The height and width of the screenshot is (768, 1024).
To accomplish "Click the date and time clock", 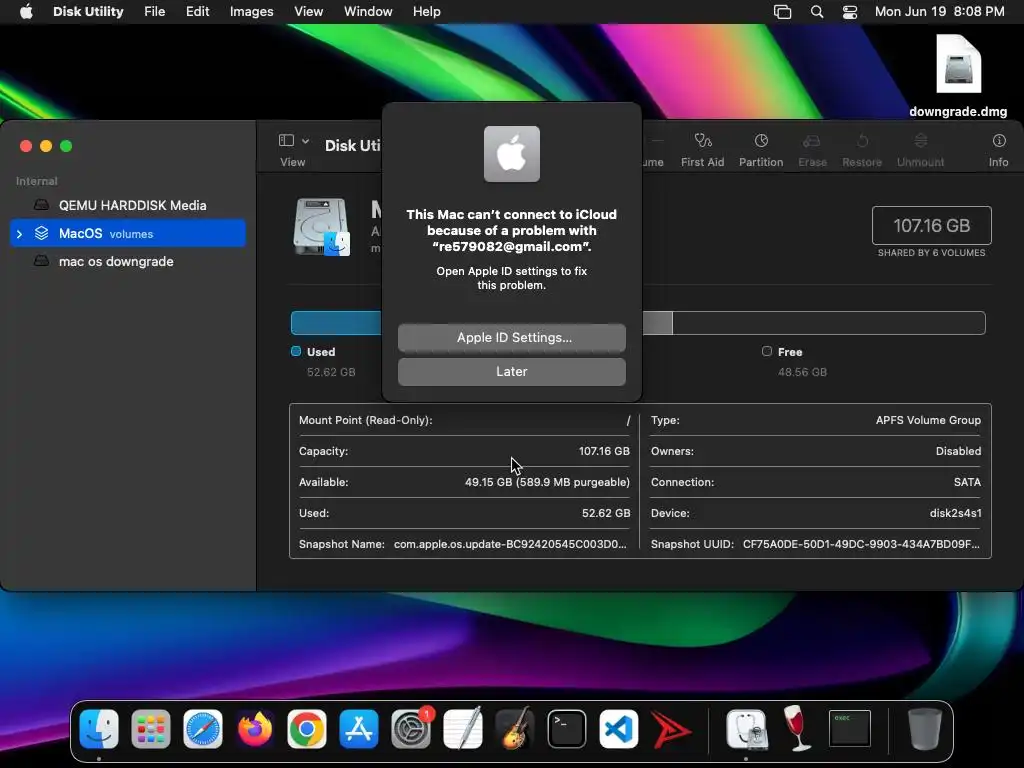I will point(940,12).
